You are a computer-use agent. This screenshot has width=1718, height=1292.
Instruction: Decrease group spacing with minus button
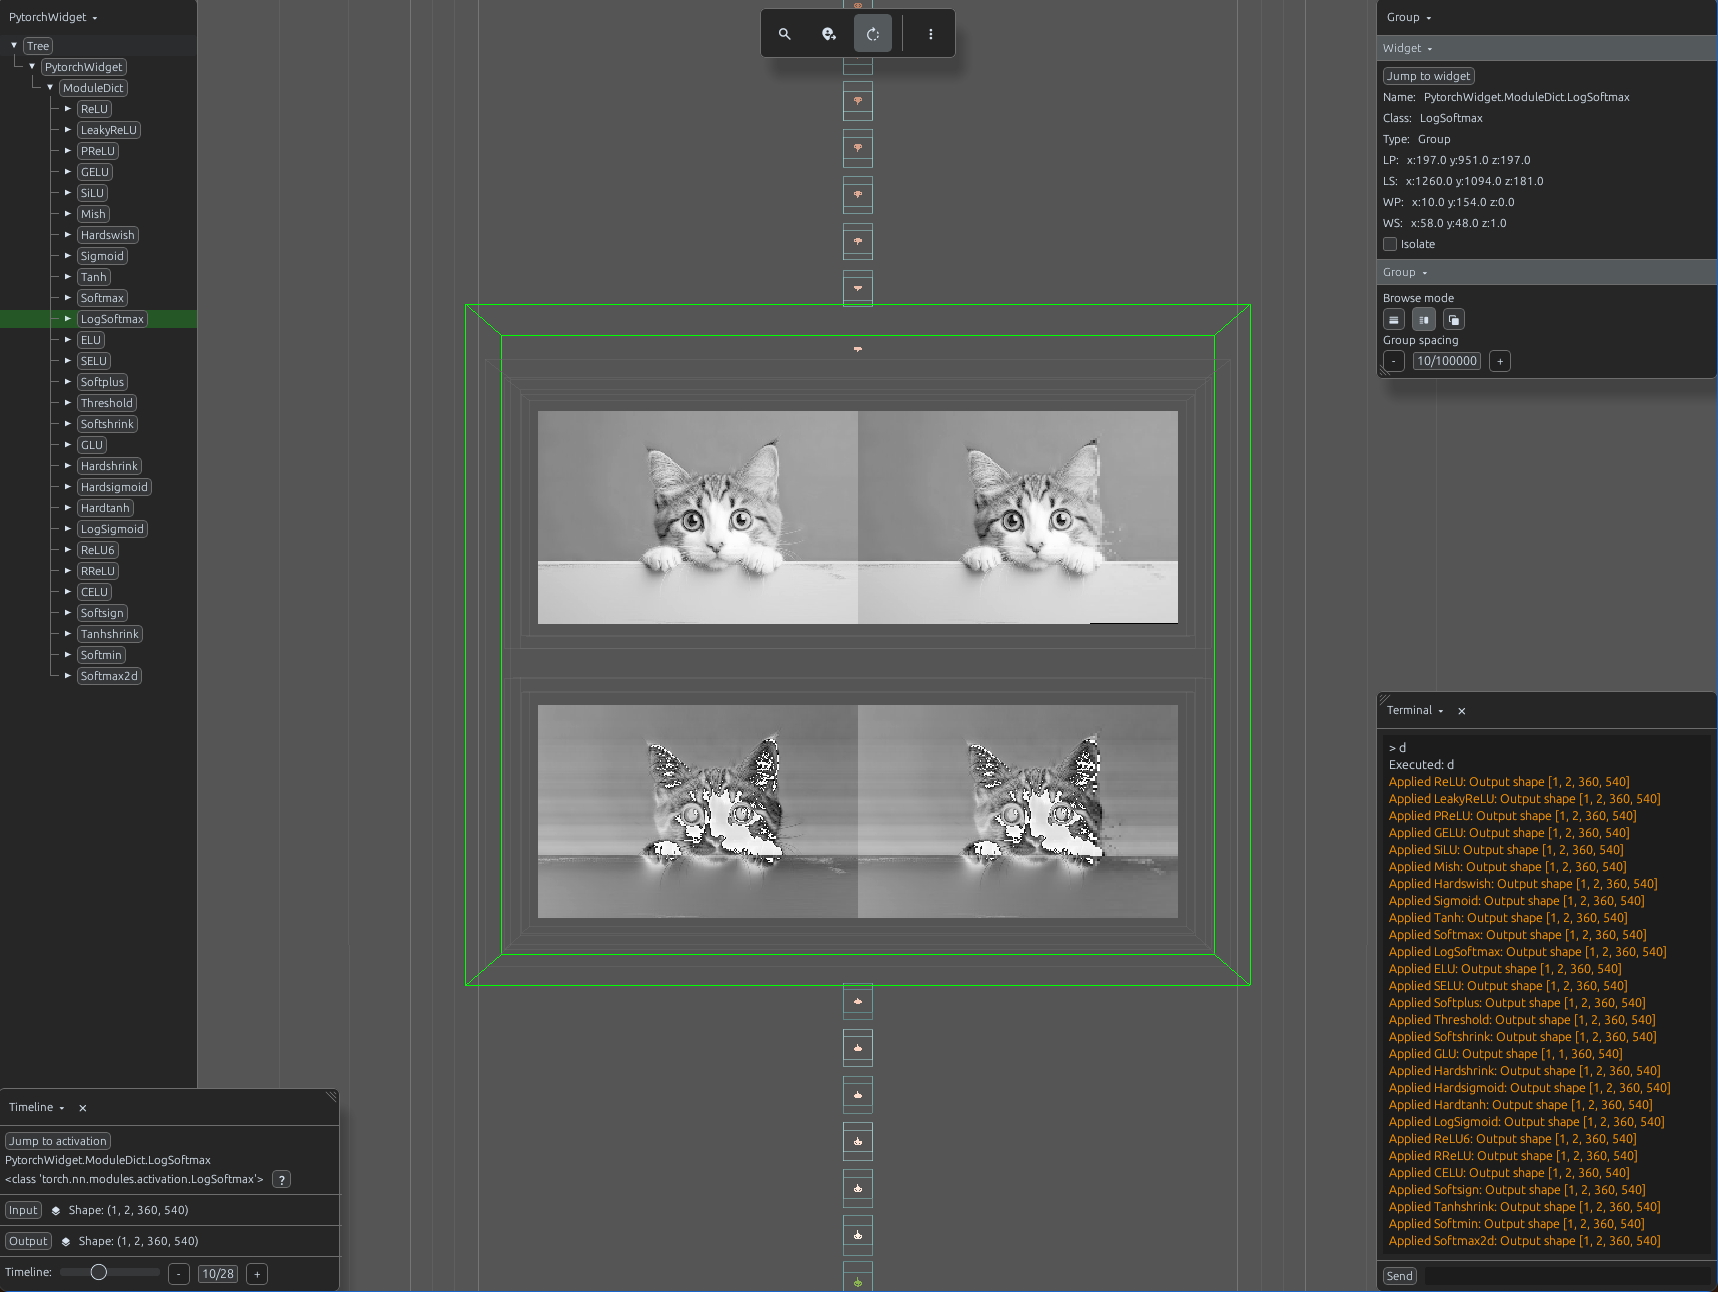tap(1394, 362)
